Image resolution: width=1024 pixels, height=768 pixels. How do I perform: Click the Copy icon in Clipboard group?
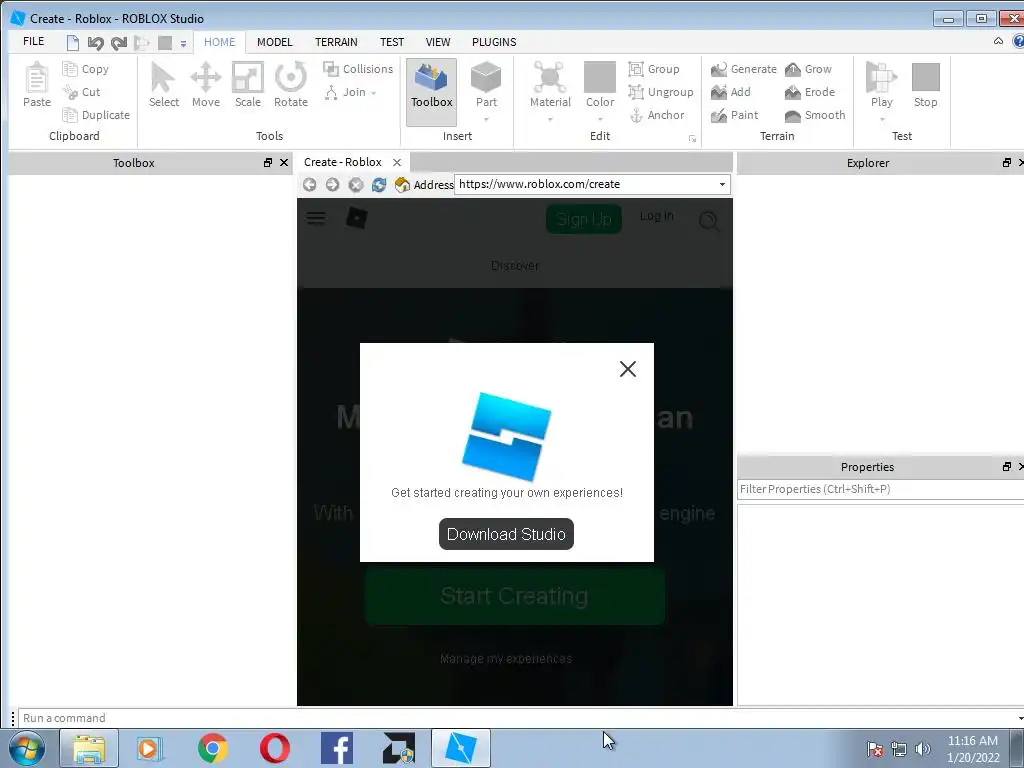point(70,69)
